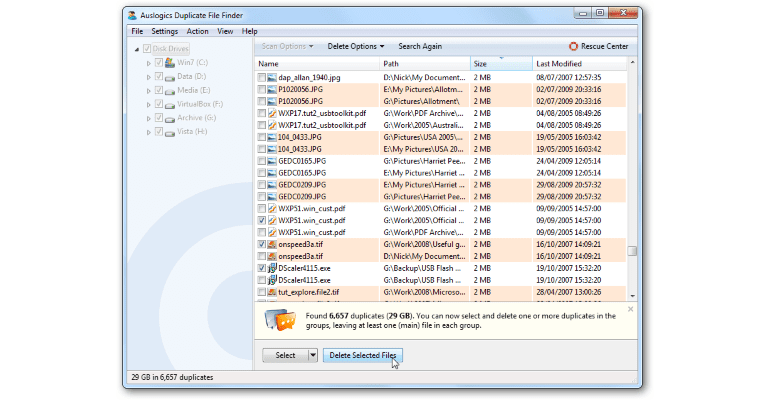The height and width of the screenshot is (400, 770).
Task: Open the Action menu
Action: [197, 31]
